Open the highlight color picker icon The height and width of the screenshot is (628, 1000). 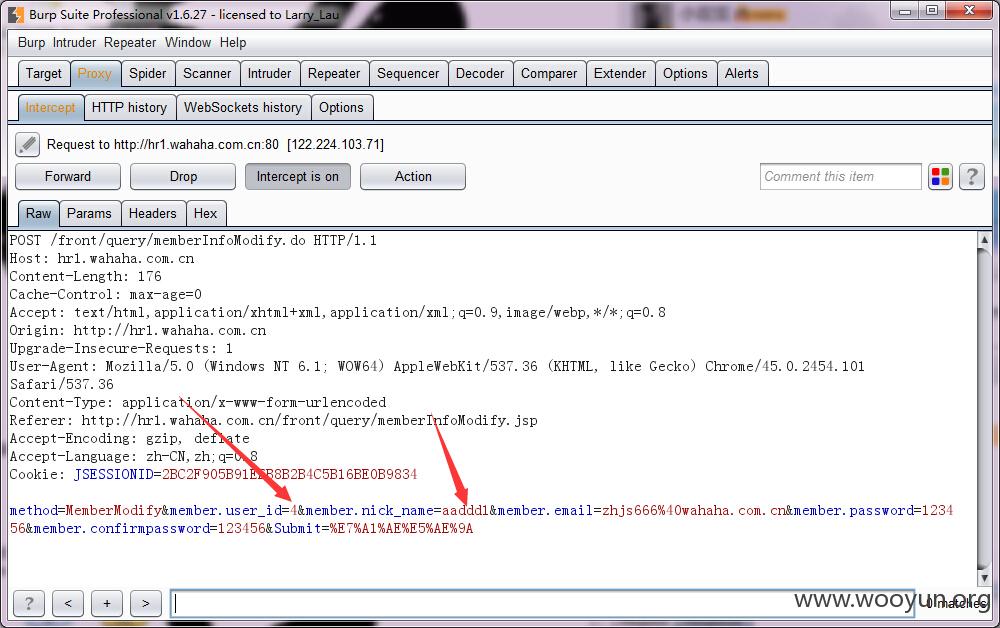pos(941,177)
